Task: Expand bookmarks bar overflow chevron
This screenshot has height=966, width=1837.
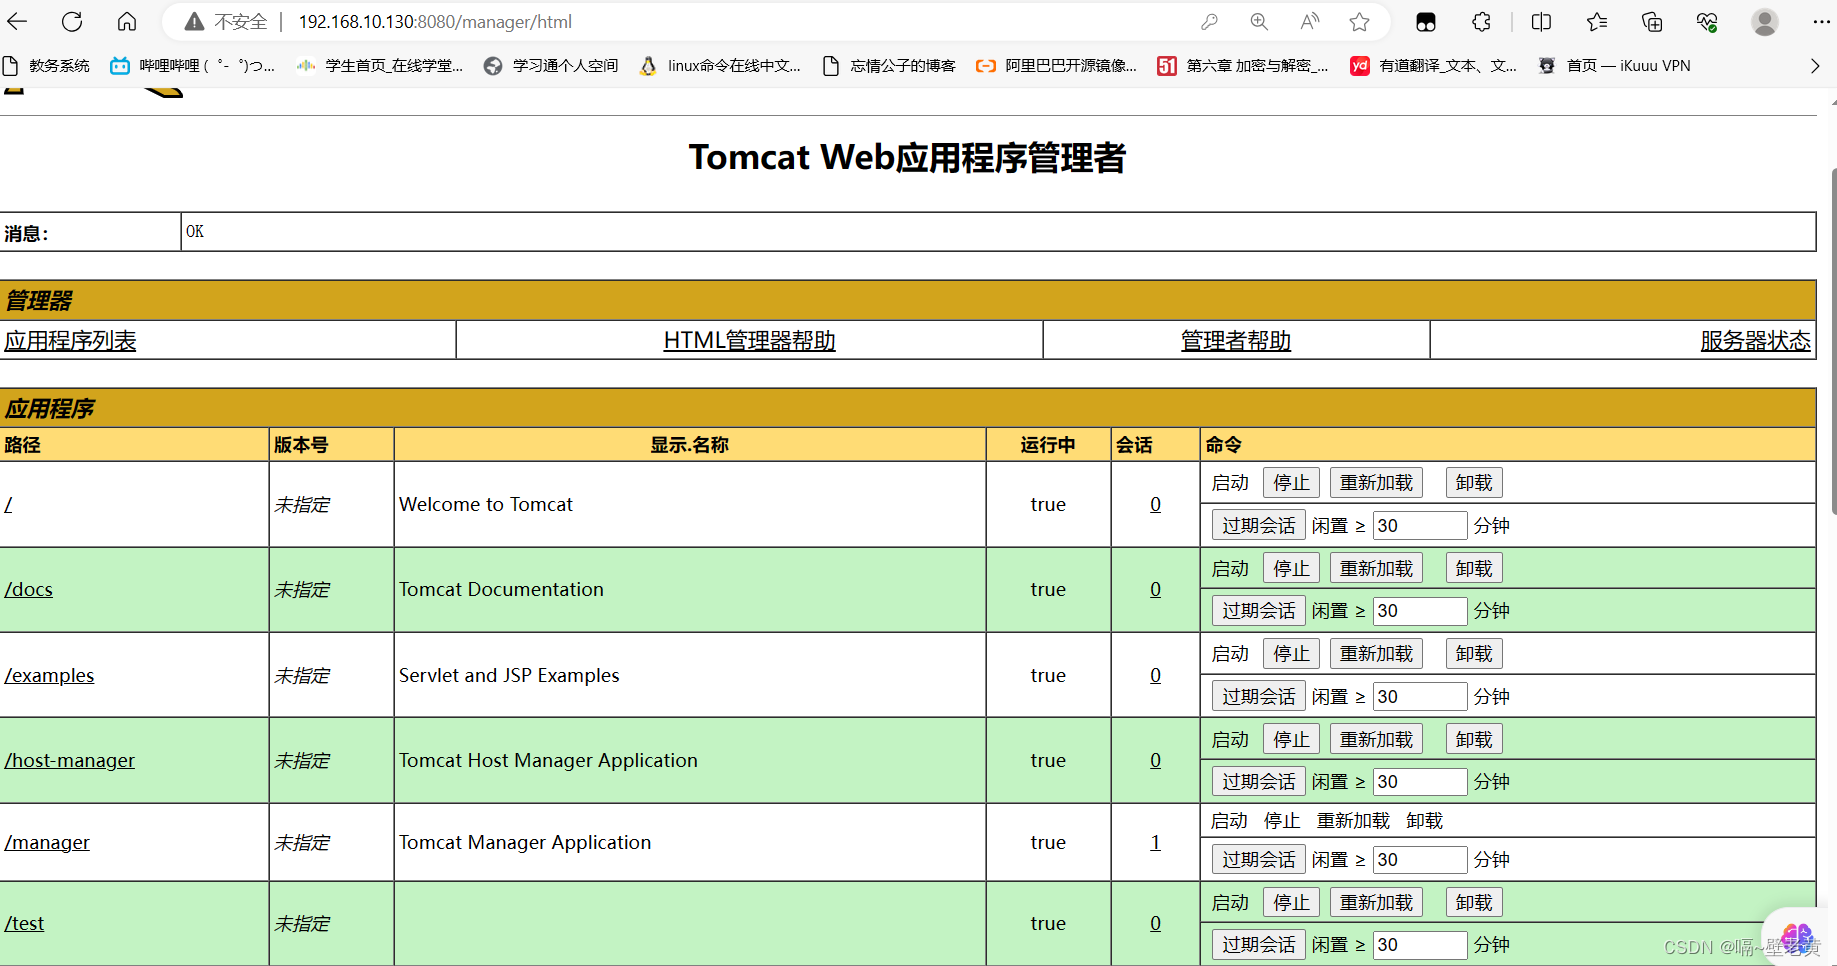Action: [x=1815, y=66]
